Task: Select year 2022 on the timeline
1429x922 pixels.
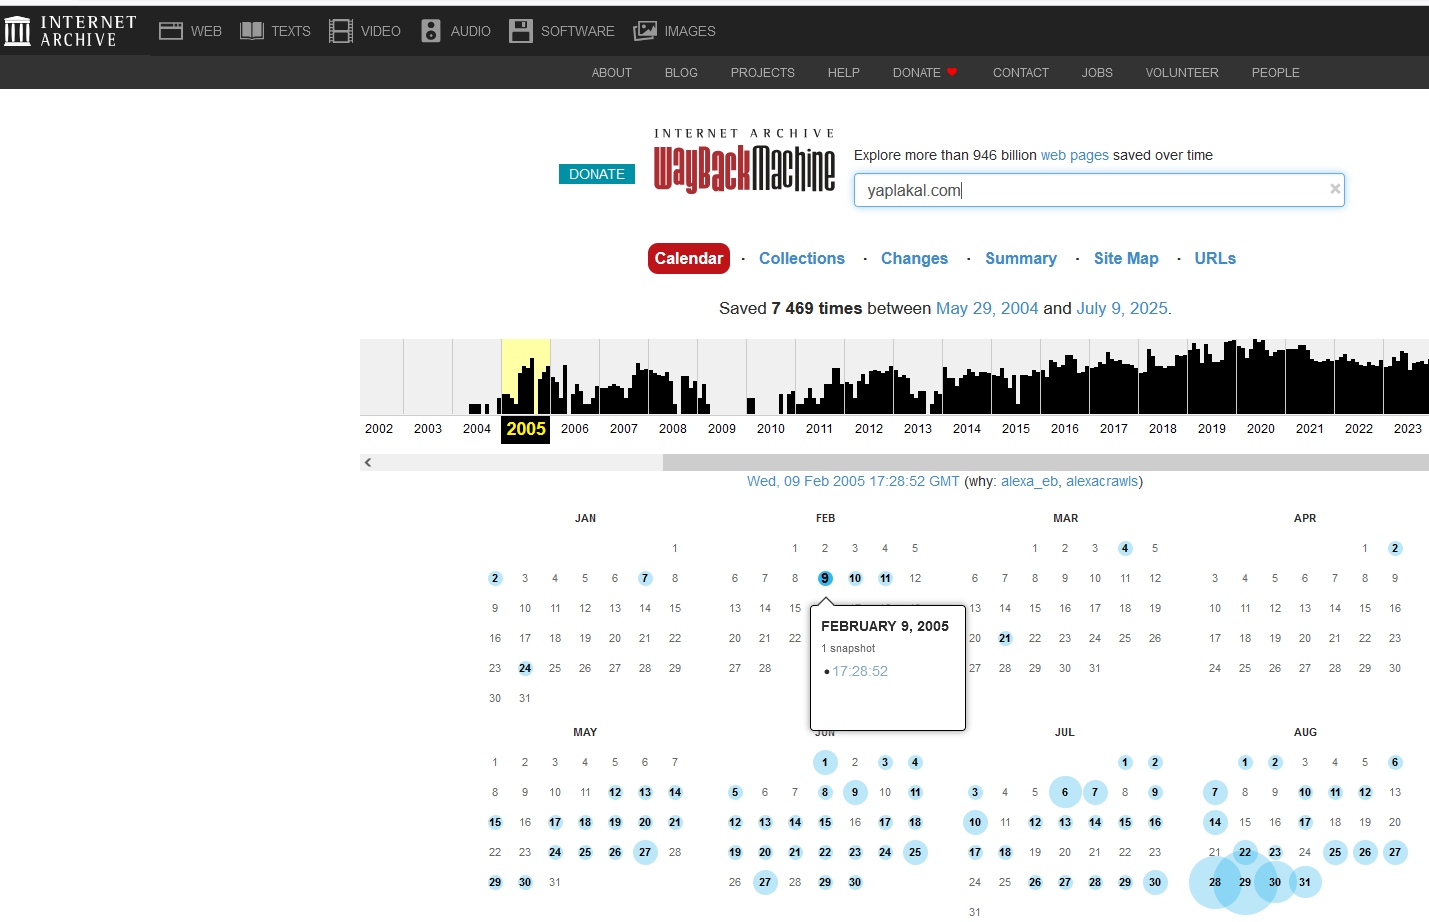Action: point(1359,428)
